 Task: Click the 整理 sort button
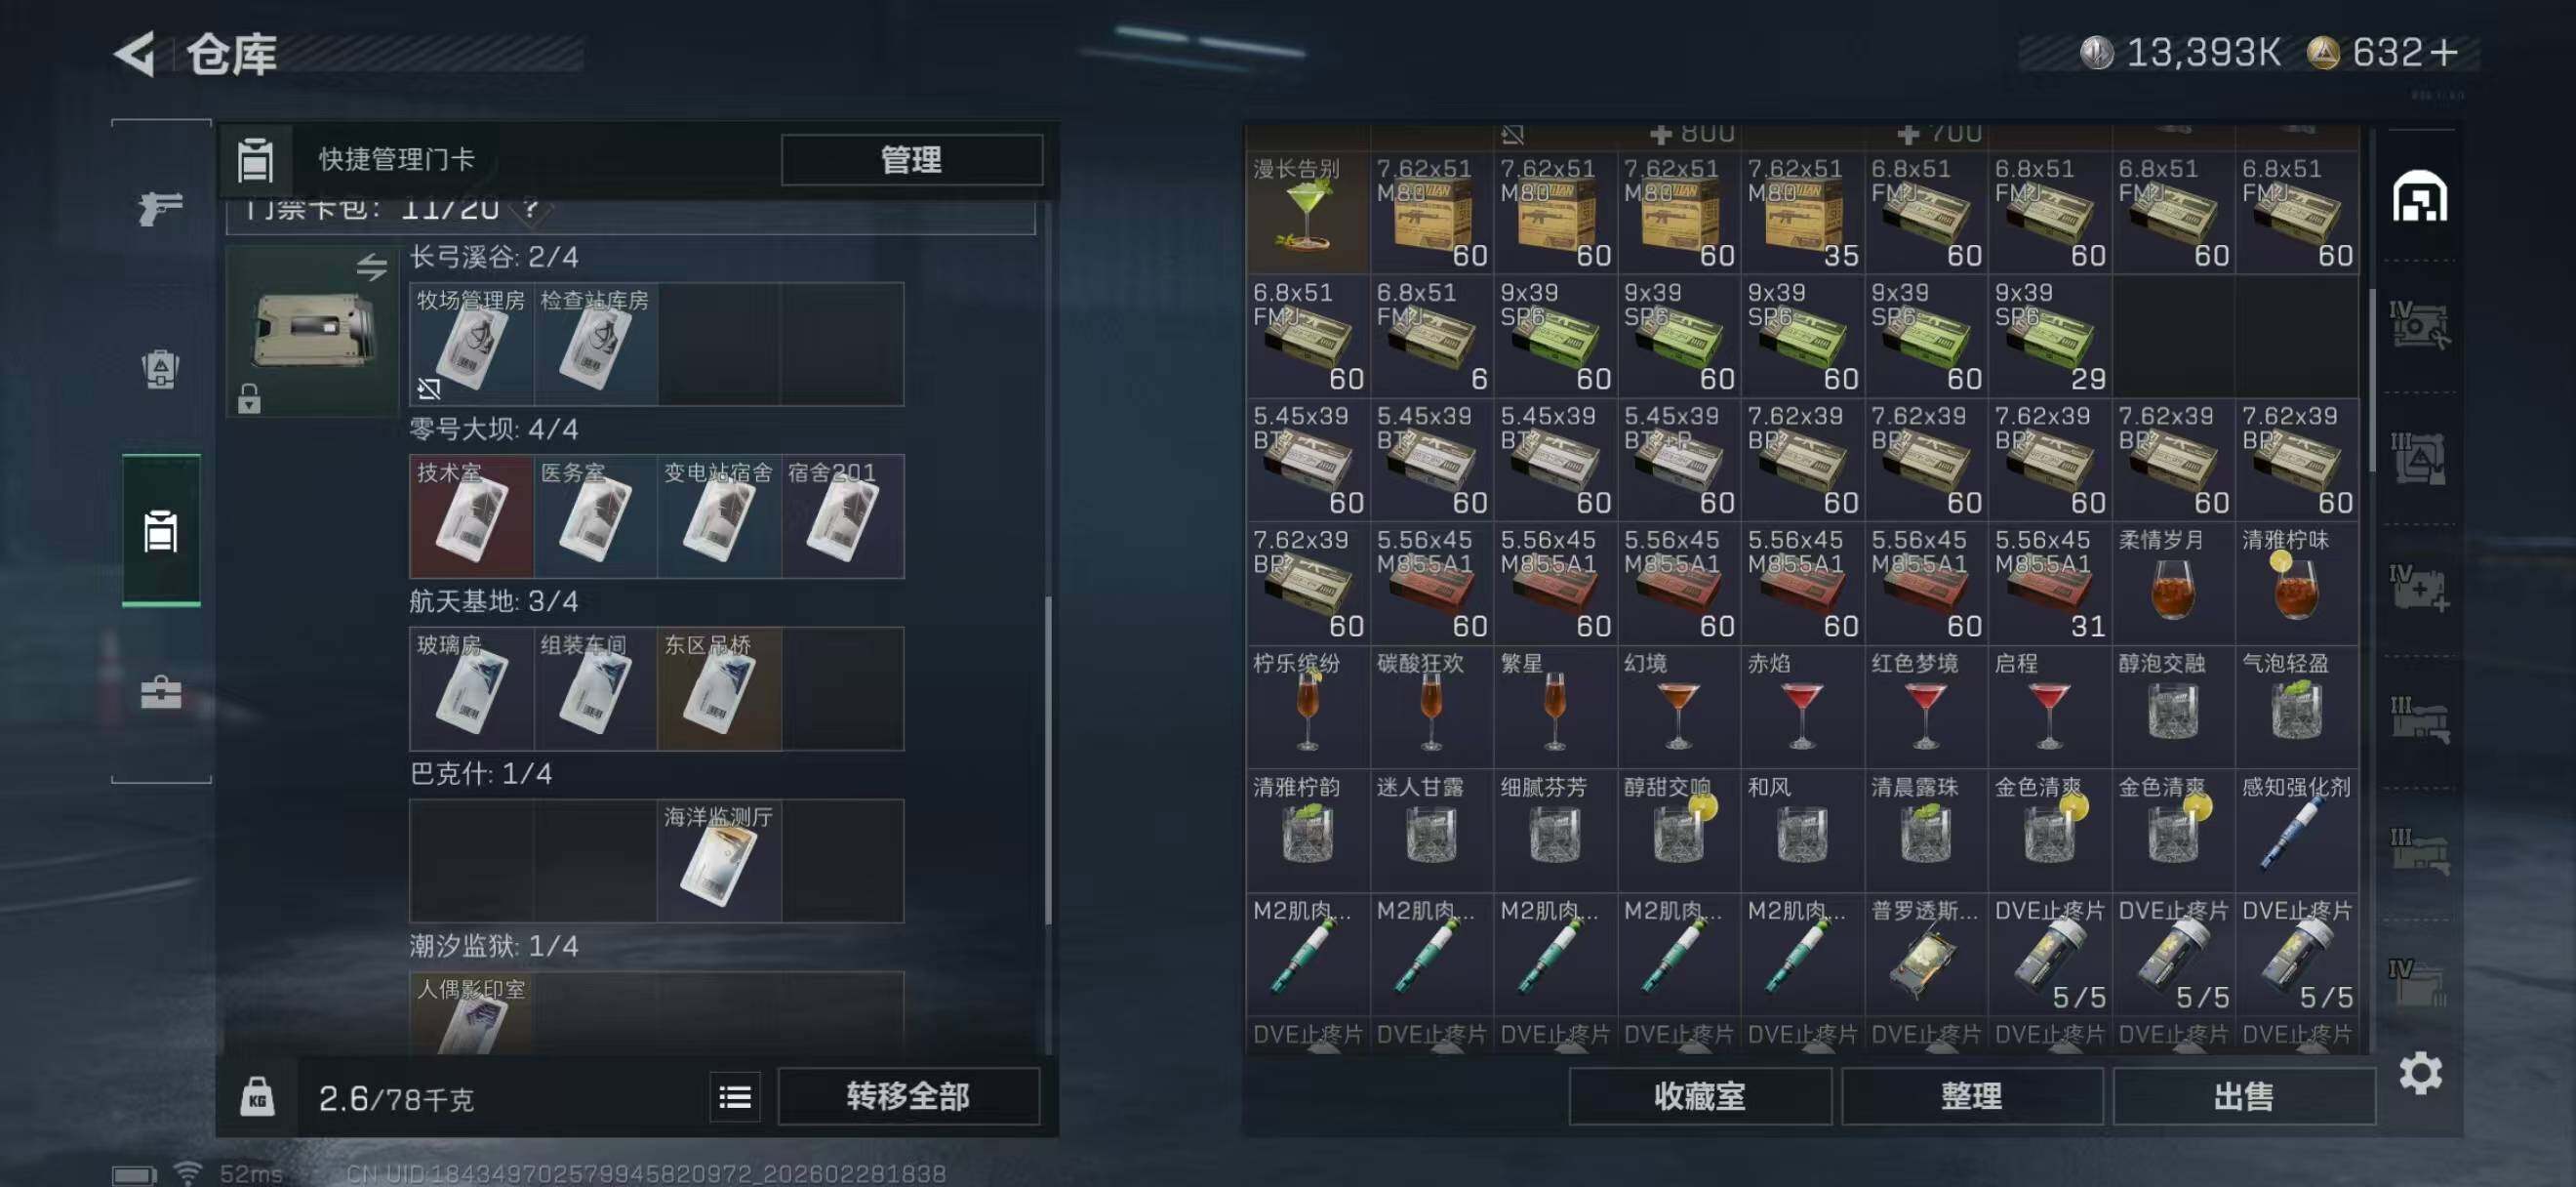[x=1972, y=1097]
